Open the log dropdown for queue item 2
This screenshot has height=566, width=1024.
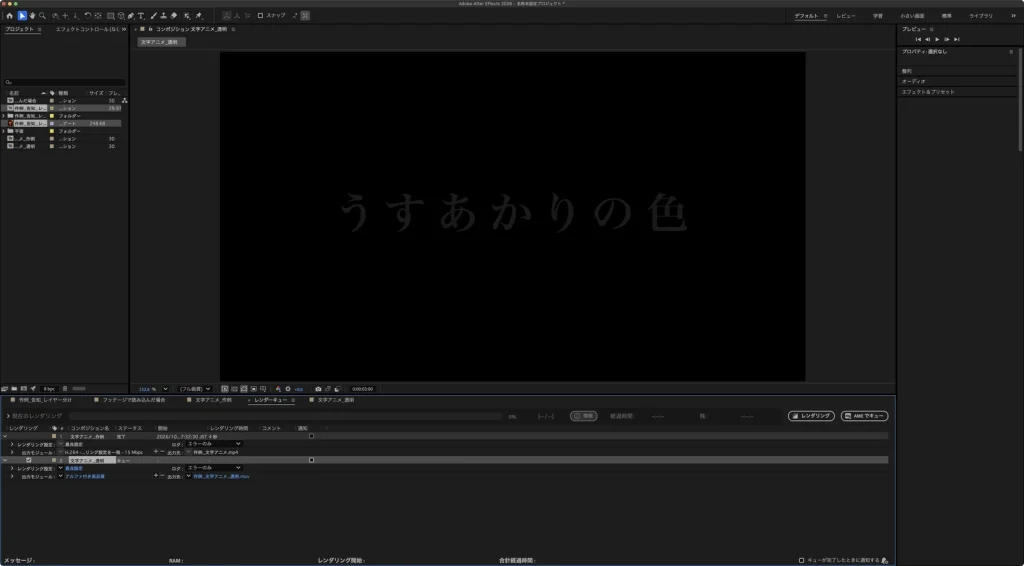(214, 468)
